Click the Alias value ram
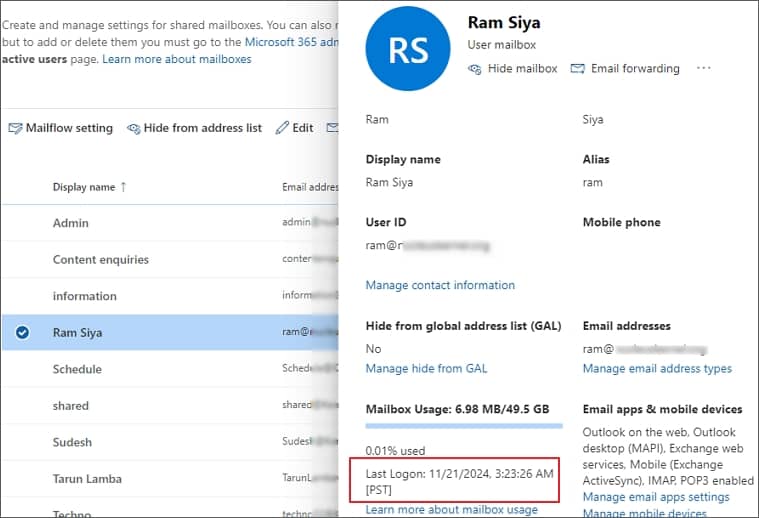759x518 pixels. 592,183
